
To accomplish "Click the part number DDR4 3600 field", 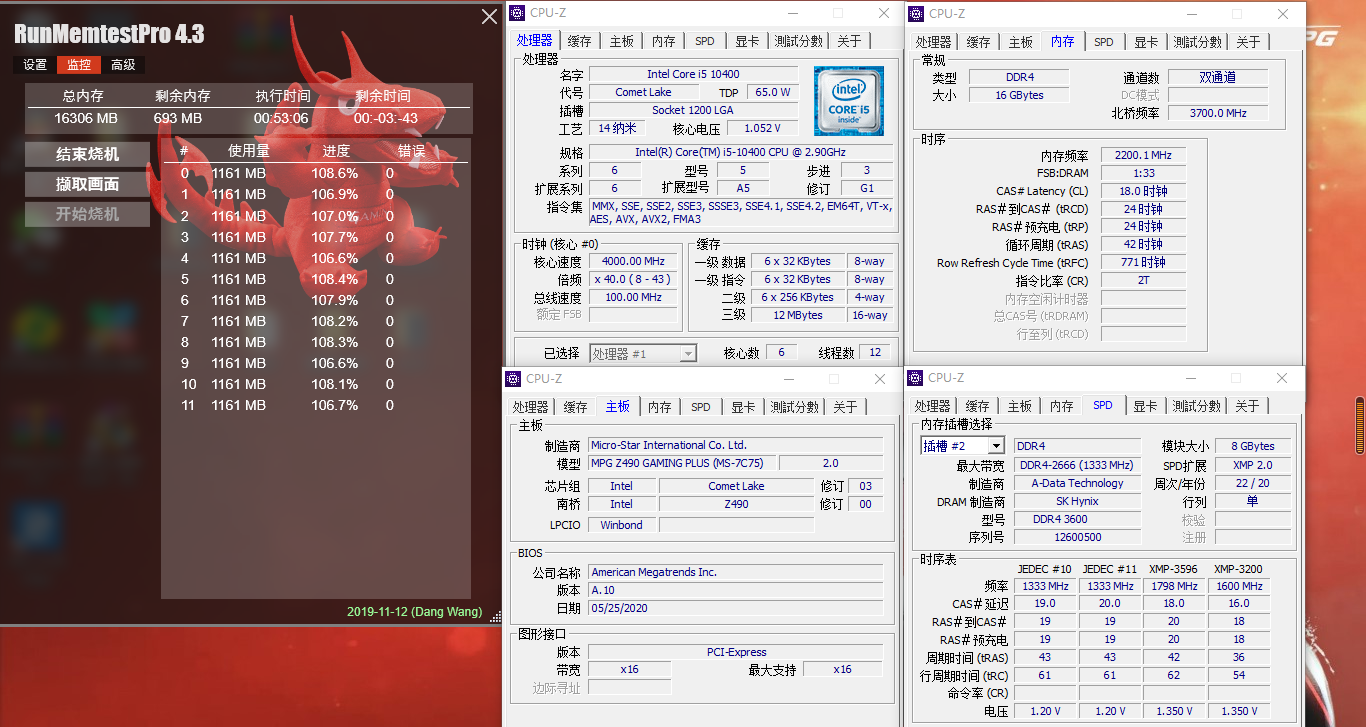I will [1077, 519].
